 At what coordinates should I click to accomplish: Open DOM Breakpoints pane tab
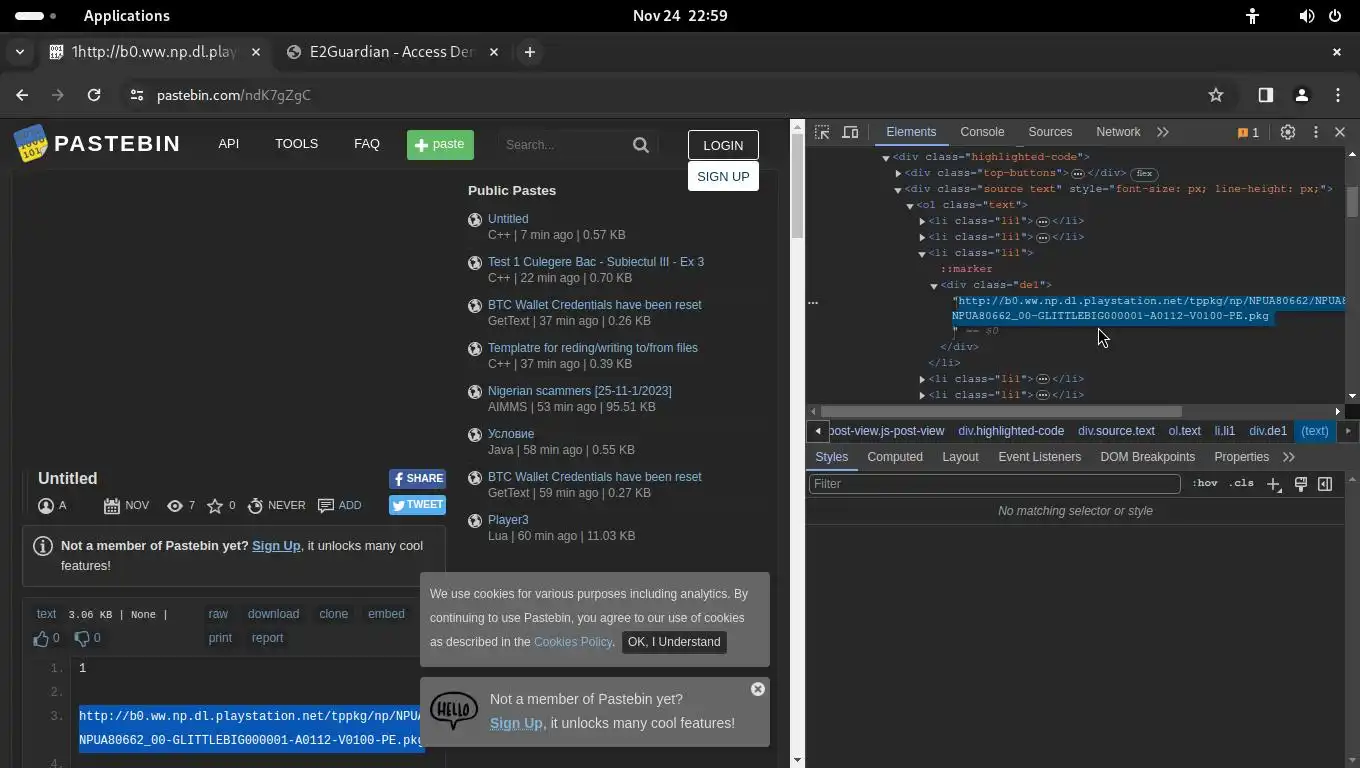point(1147,457)
